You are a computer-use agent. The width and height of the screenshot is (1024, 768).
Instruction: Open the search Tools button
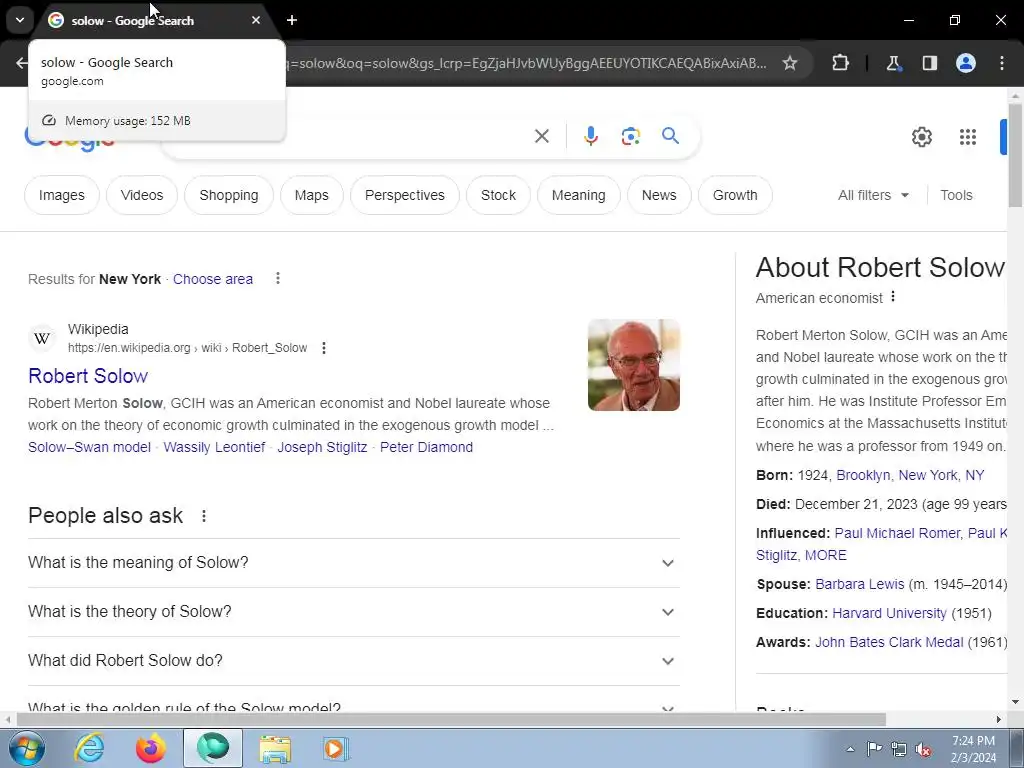(x=956, y=195)
